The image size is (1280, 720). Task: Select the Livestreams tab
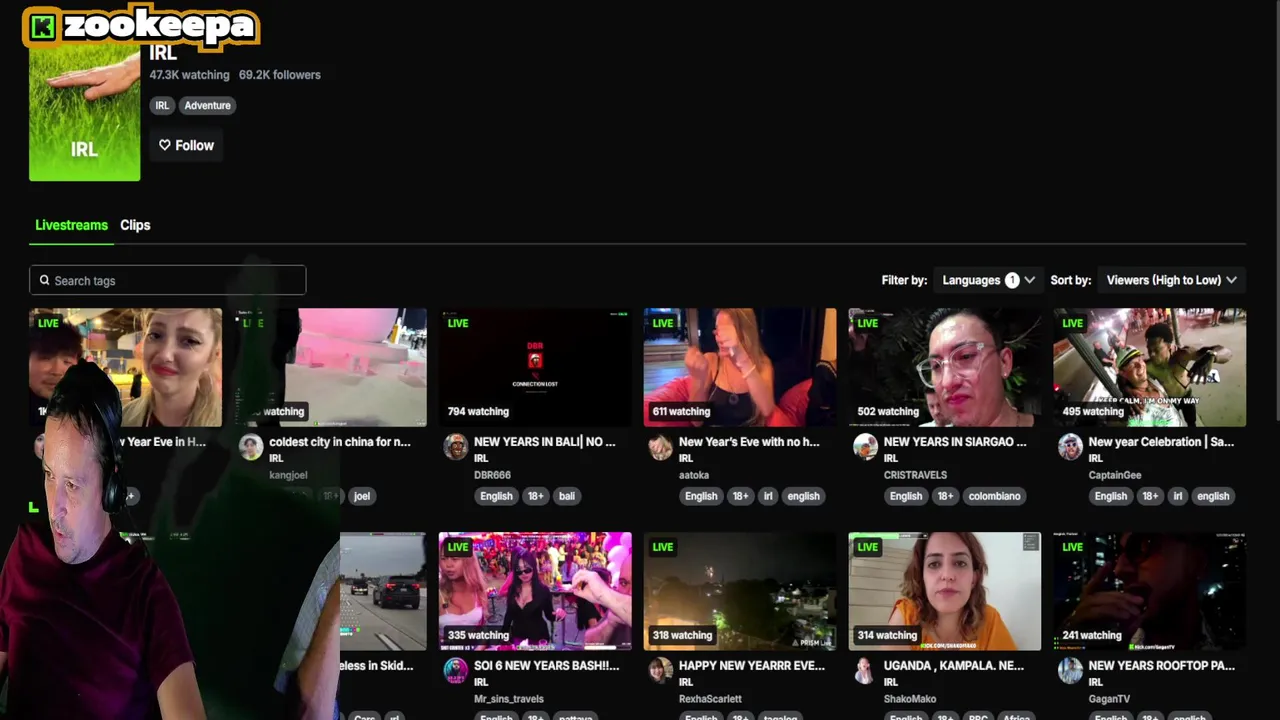(71, 225)
